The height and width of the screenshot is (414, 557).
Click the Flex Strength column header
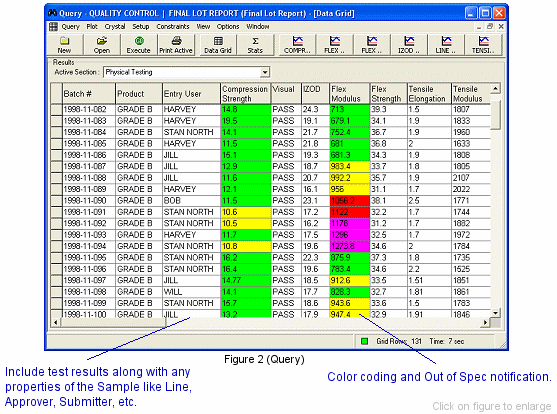click(388, 94)
